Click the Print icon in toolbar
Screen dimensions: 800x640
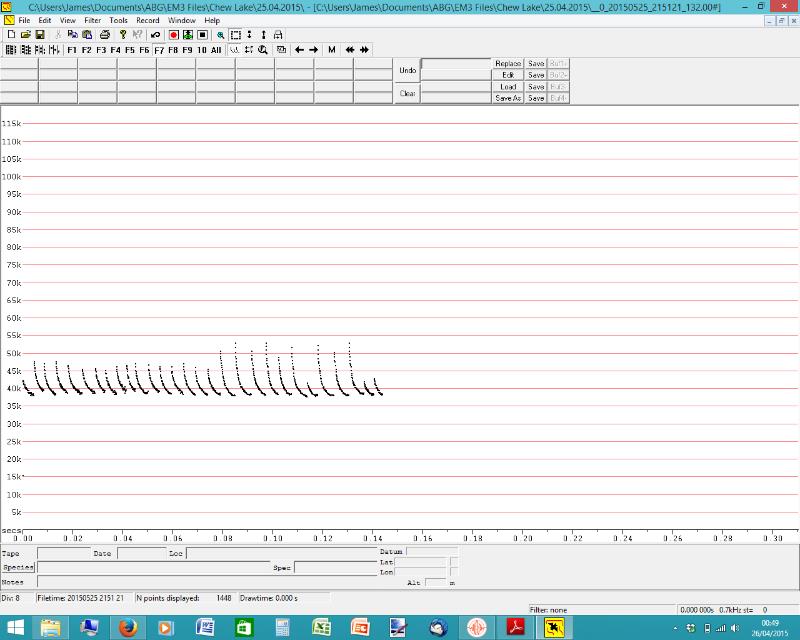[x=104, y=34]
